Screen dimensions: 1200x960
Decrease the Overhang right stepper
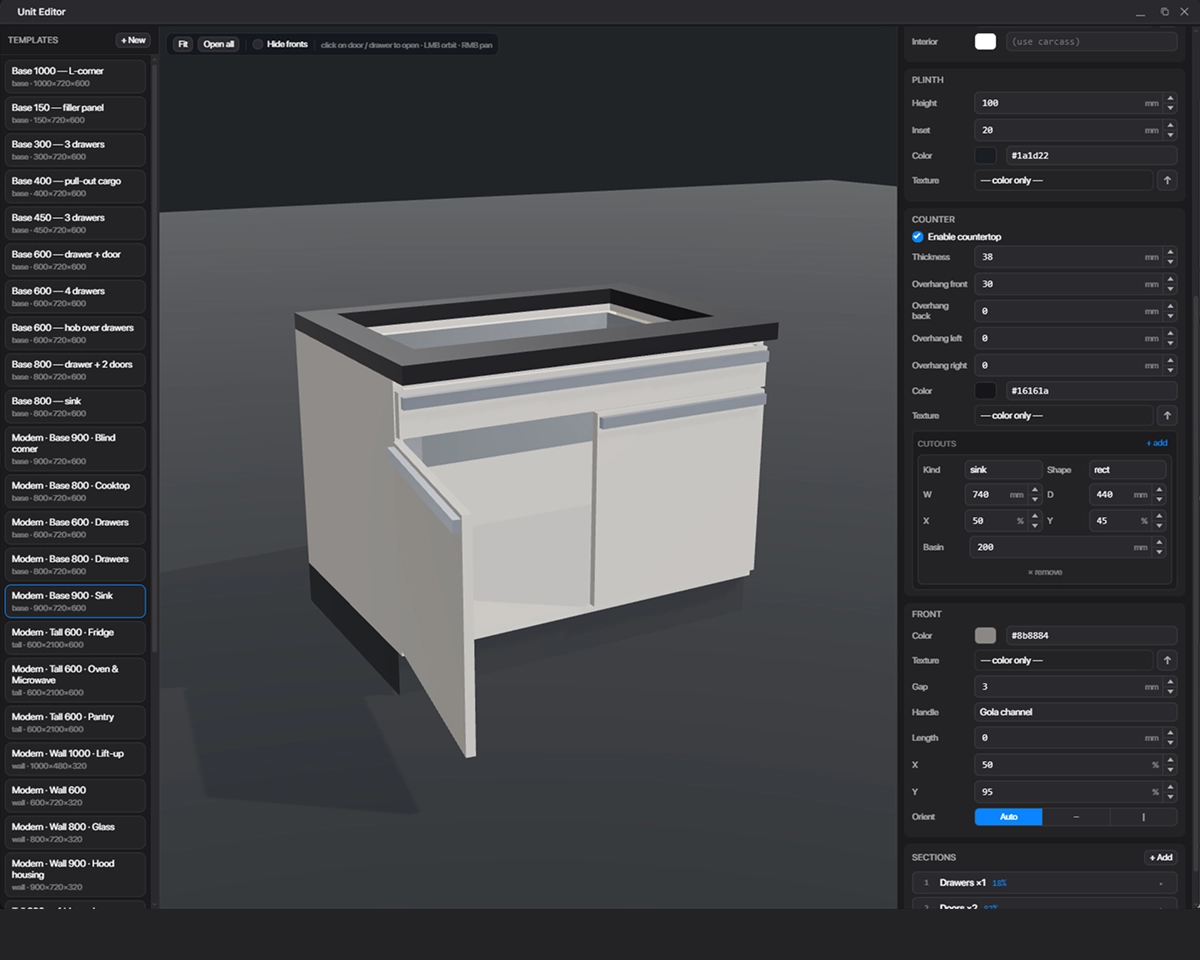coord(1171,369)
